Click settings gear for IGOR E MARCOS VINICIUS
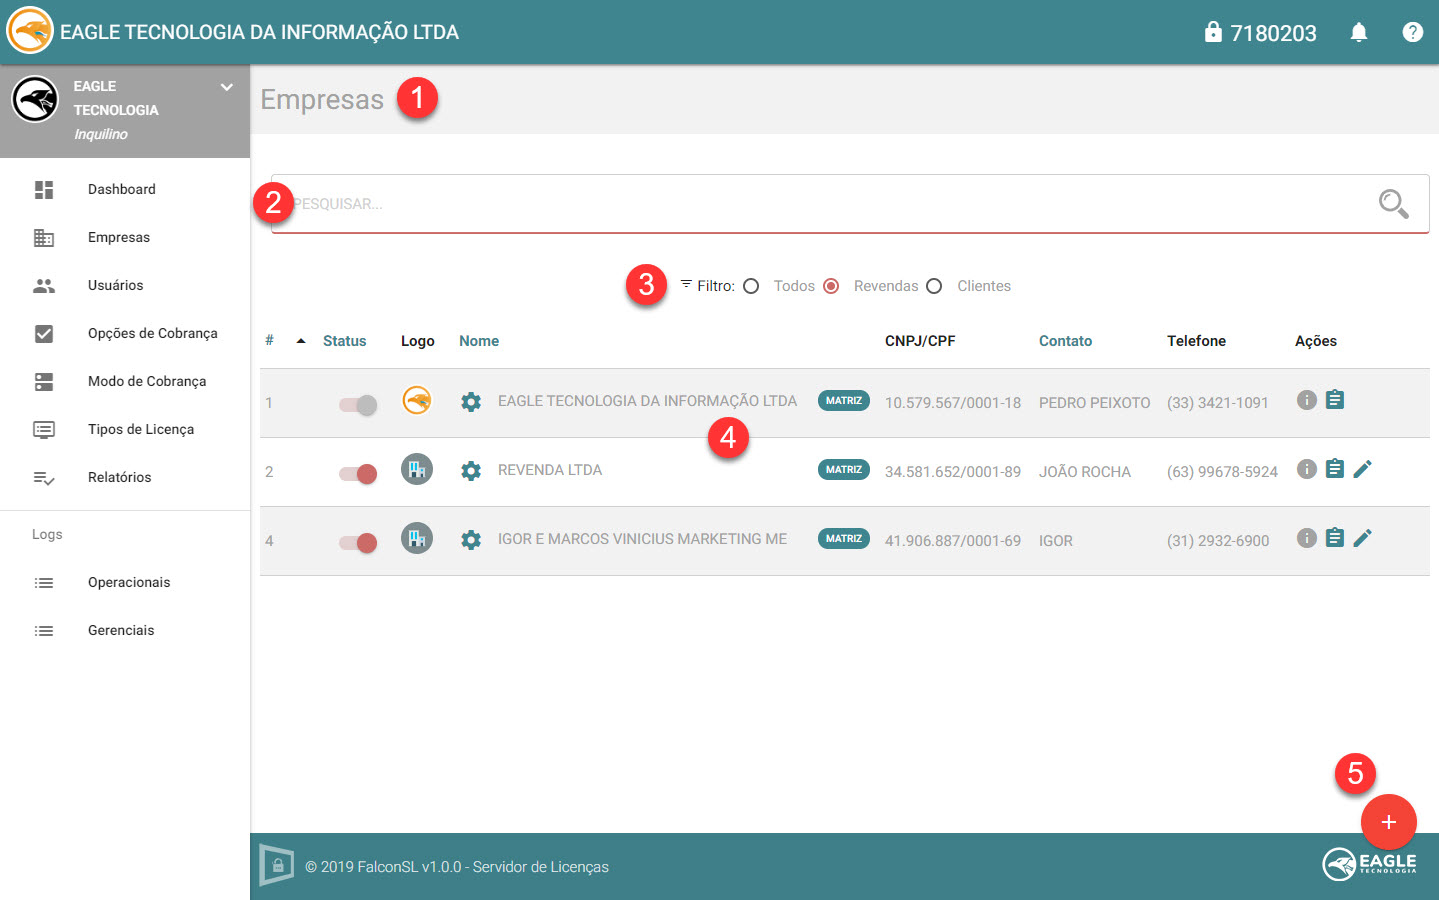Viewport: 1439px width, 900px height. click(471, 540)
